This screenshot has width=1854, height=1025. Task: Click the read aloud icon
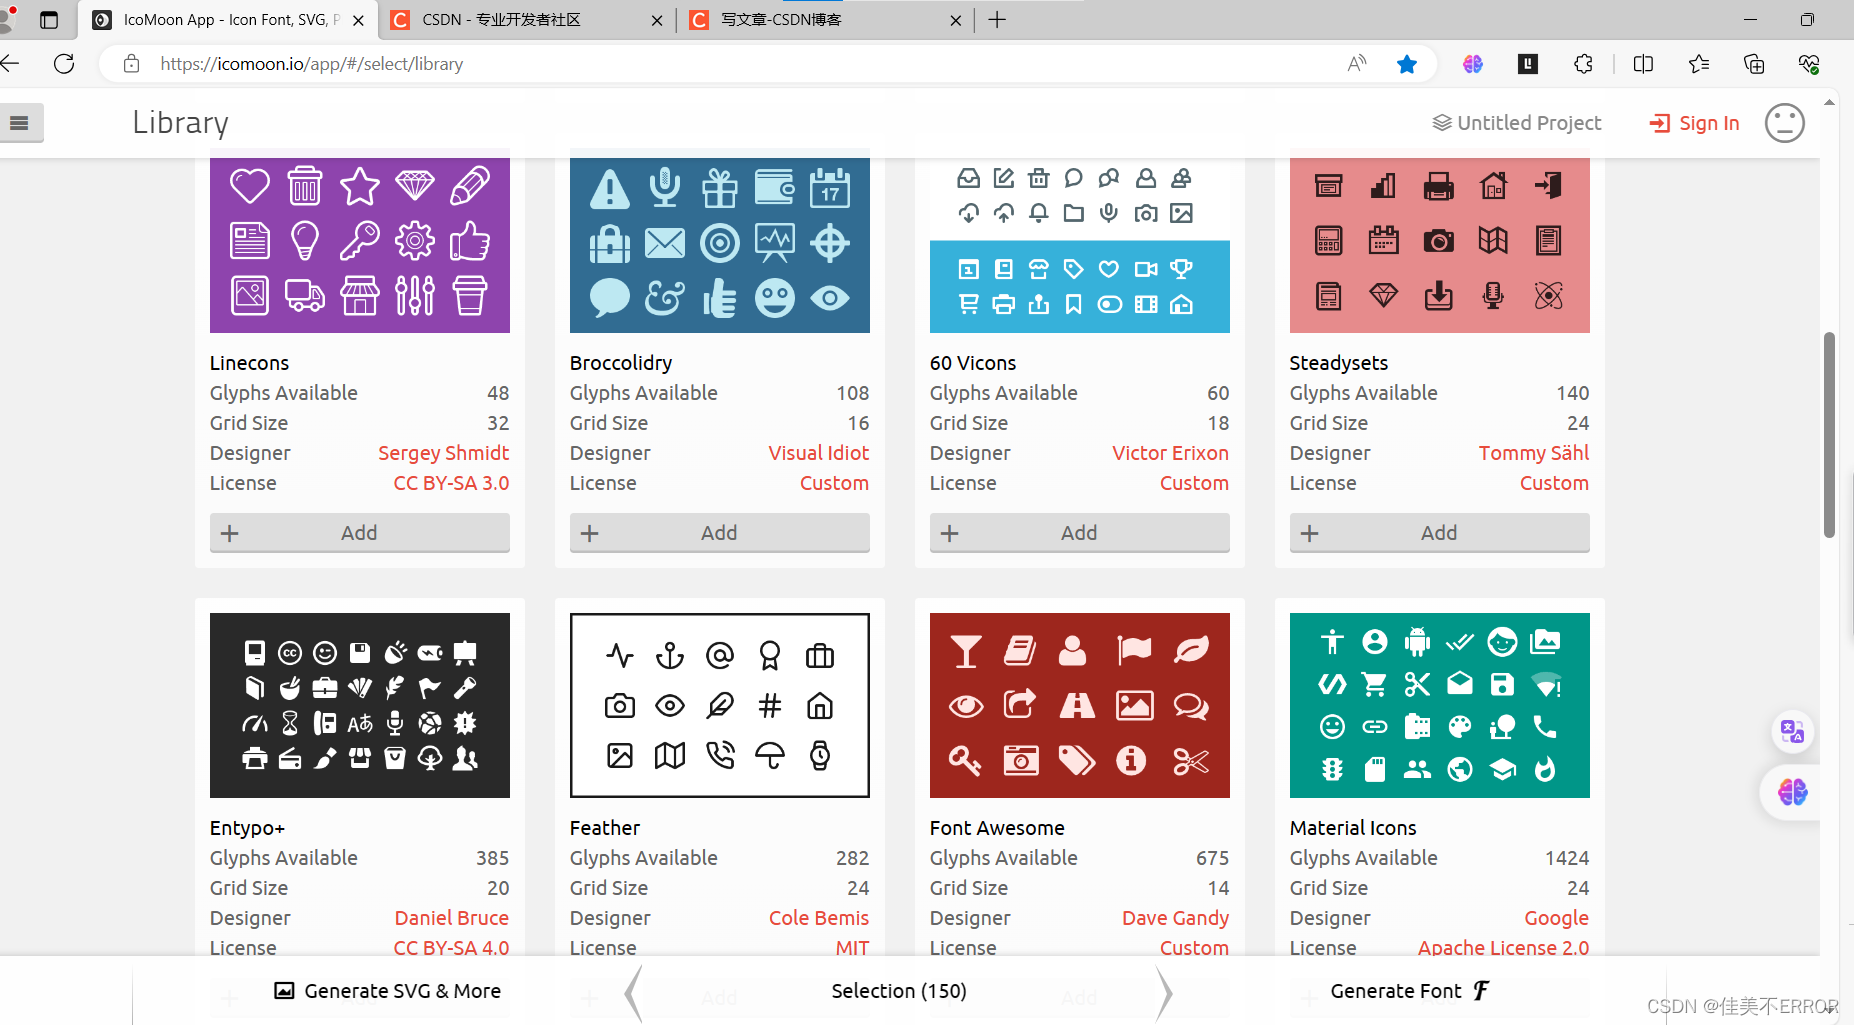point(1357,64)
